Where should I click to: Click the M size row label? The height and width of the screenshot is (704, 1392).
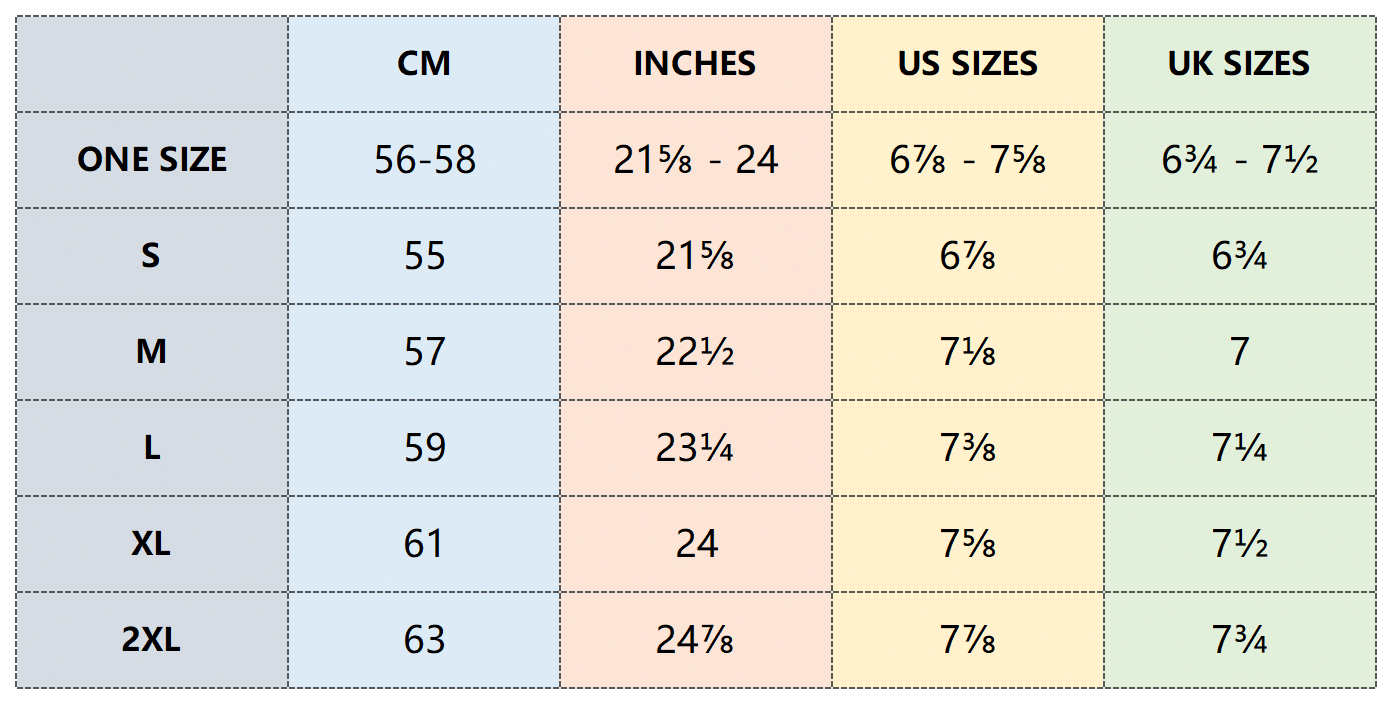[x=152, y=352]
